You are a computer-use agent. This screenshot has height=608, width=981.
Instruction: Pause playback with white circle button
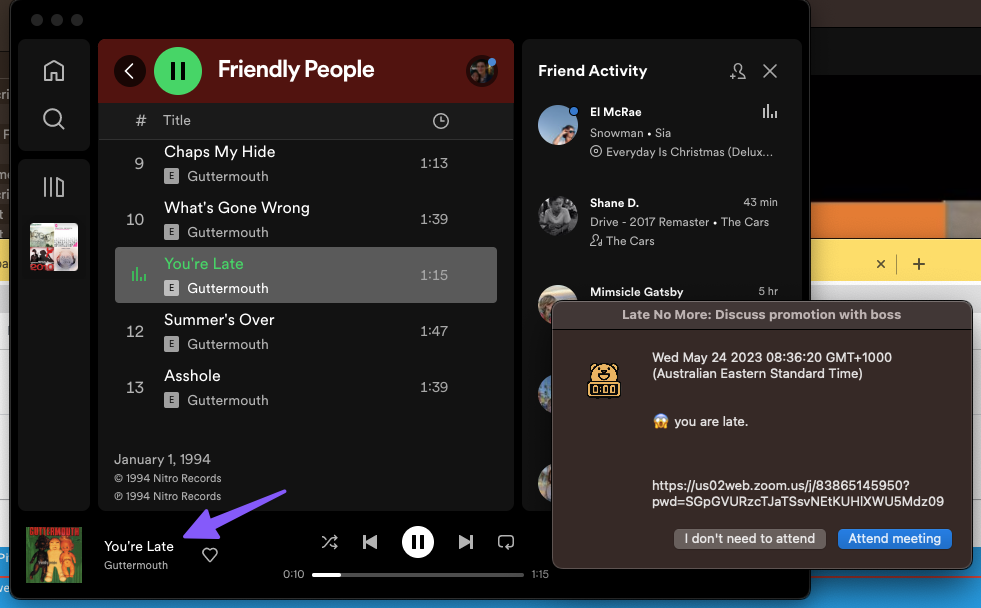(418, 542)
